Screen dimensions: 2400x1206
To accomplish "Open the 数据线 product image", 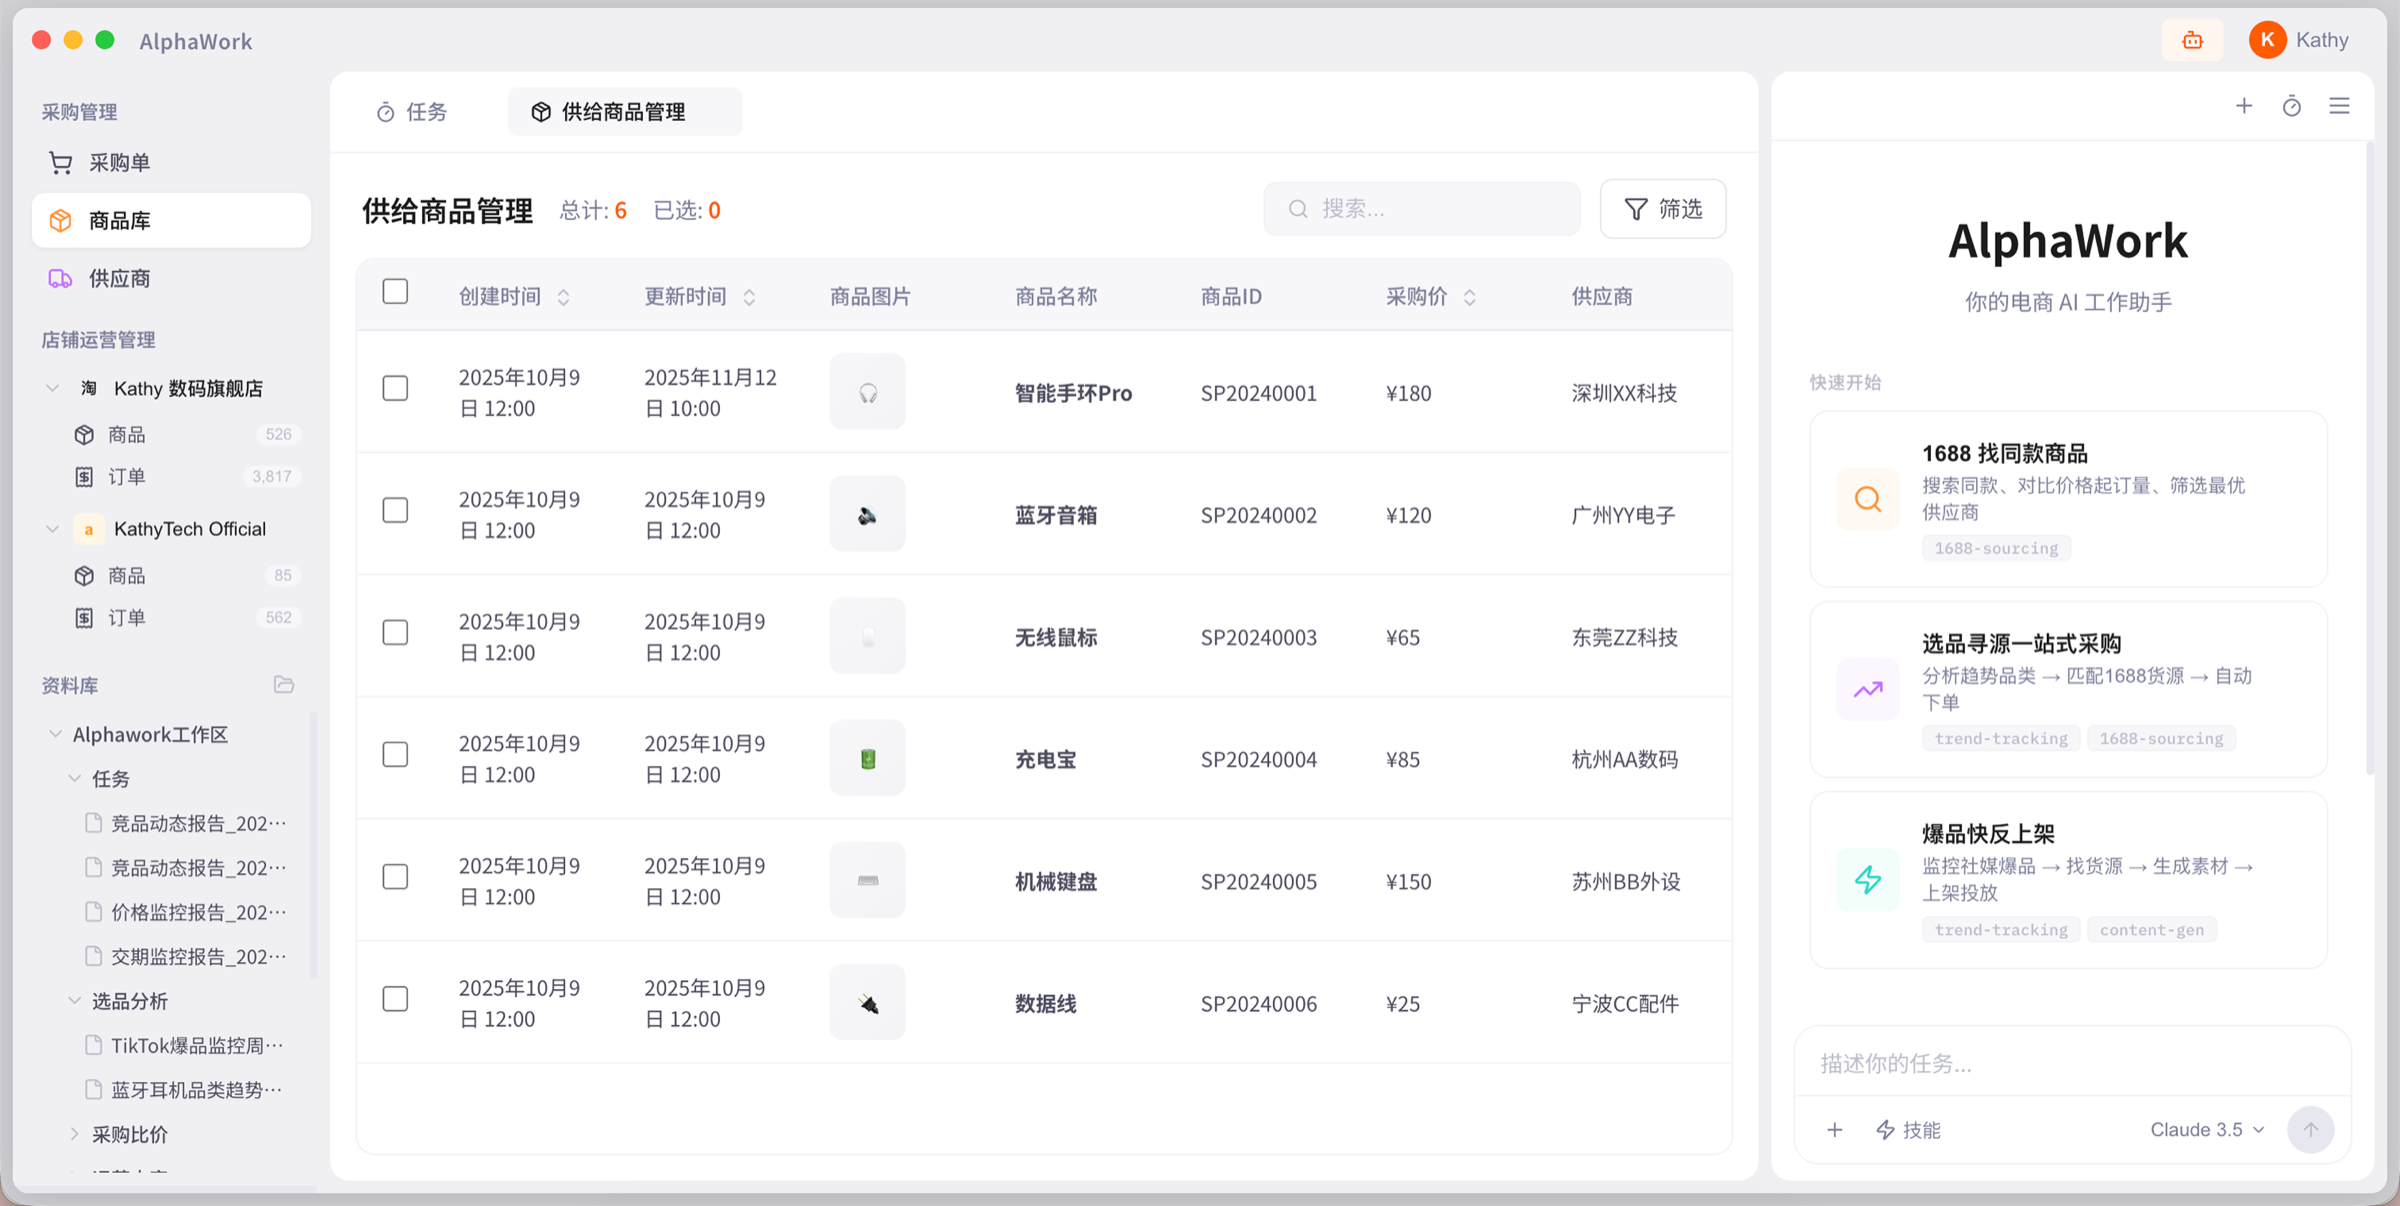I will pyautogui.click(x=867, y=1002).
